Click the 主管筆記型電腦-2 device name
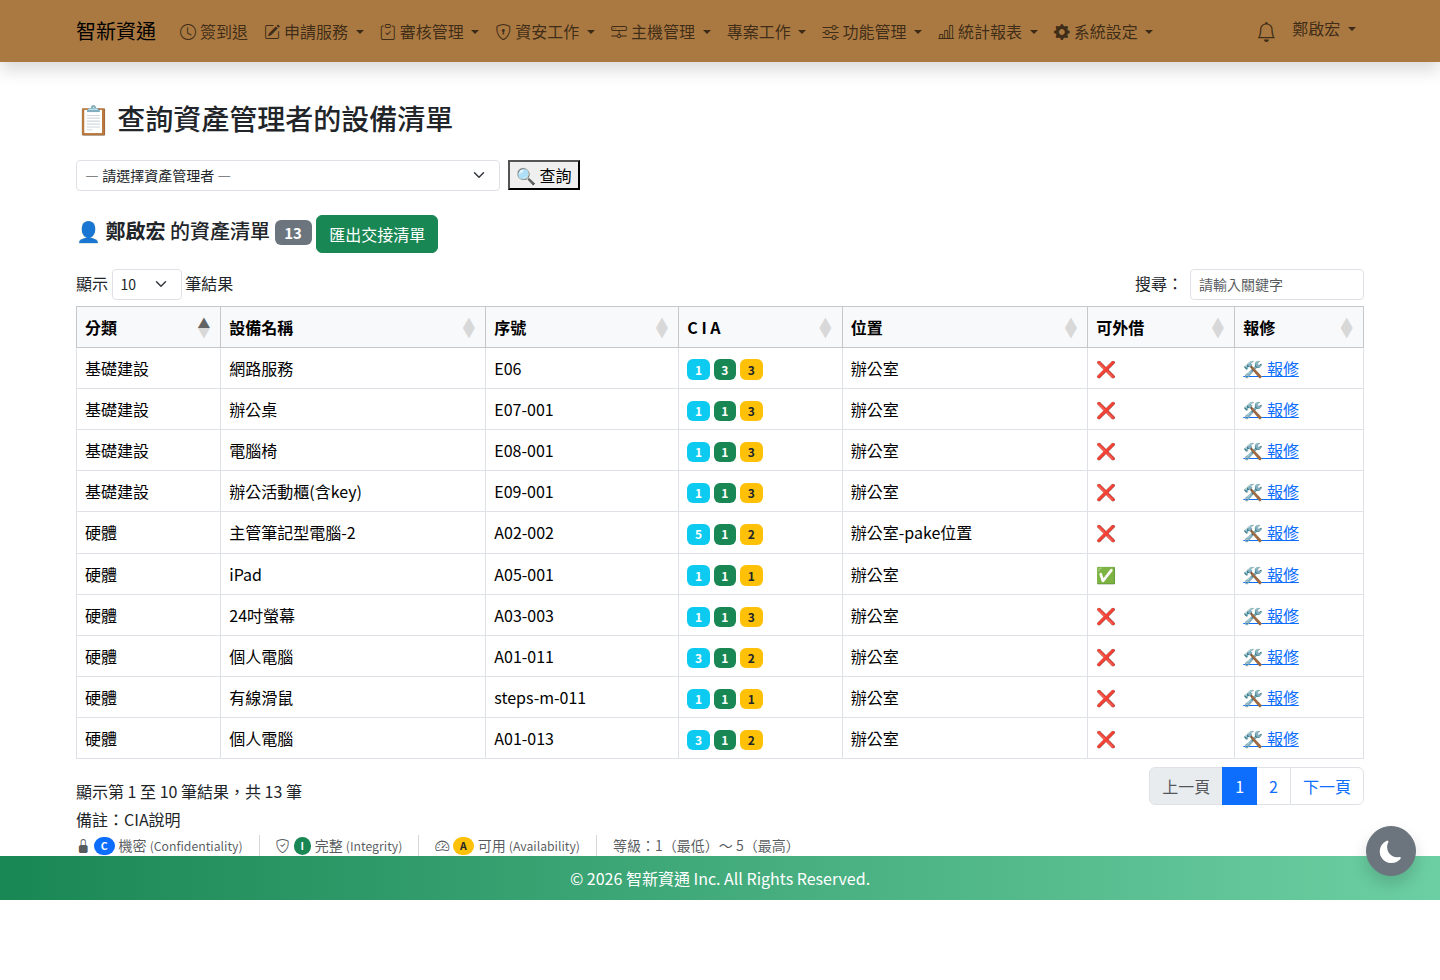This screenshot has height=980, width=1440. pyautogui.click(x=292, y=534)
